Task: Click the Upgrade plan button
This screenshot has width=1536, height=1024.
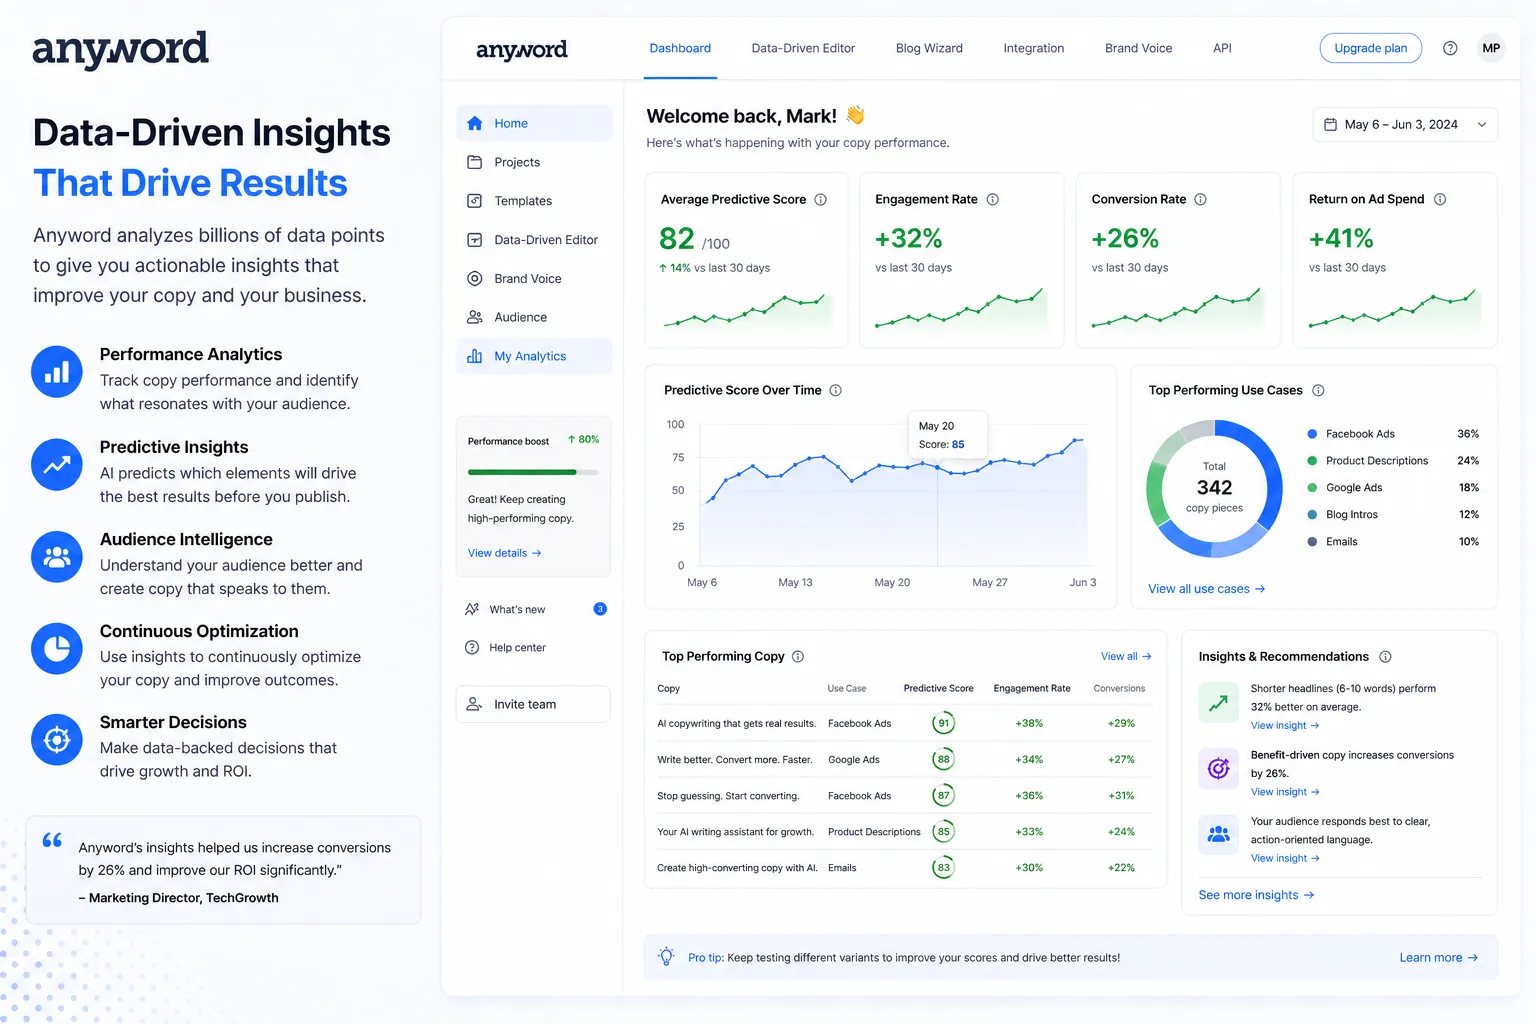Action: (x=1370, y=48)
